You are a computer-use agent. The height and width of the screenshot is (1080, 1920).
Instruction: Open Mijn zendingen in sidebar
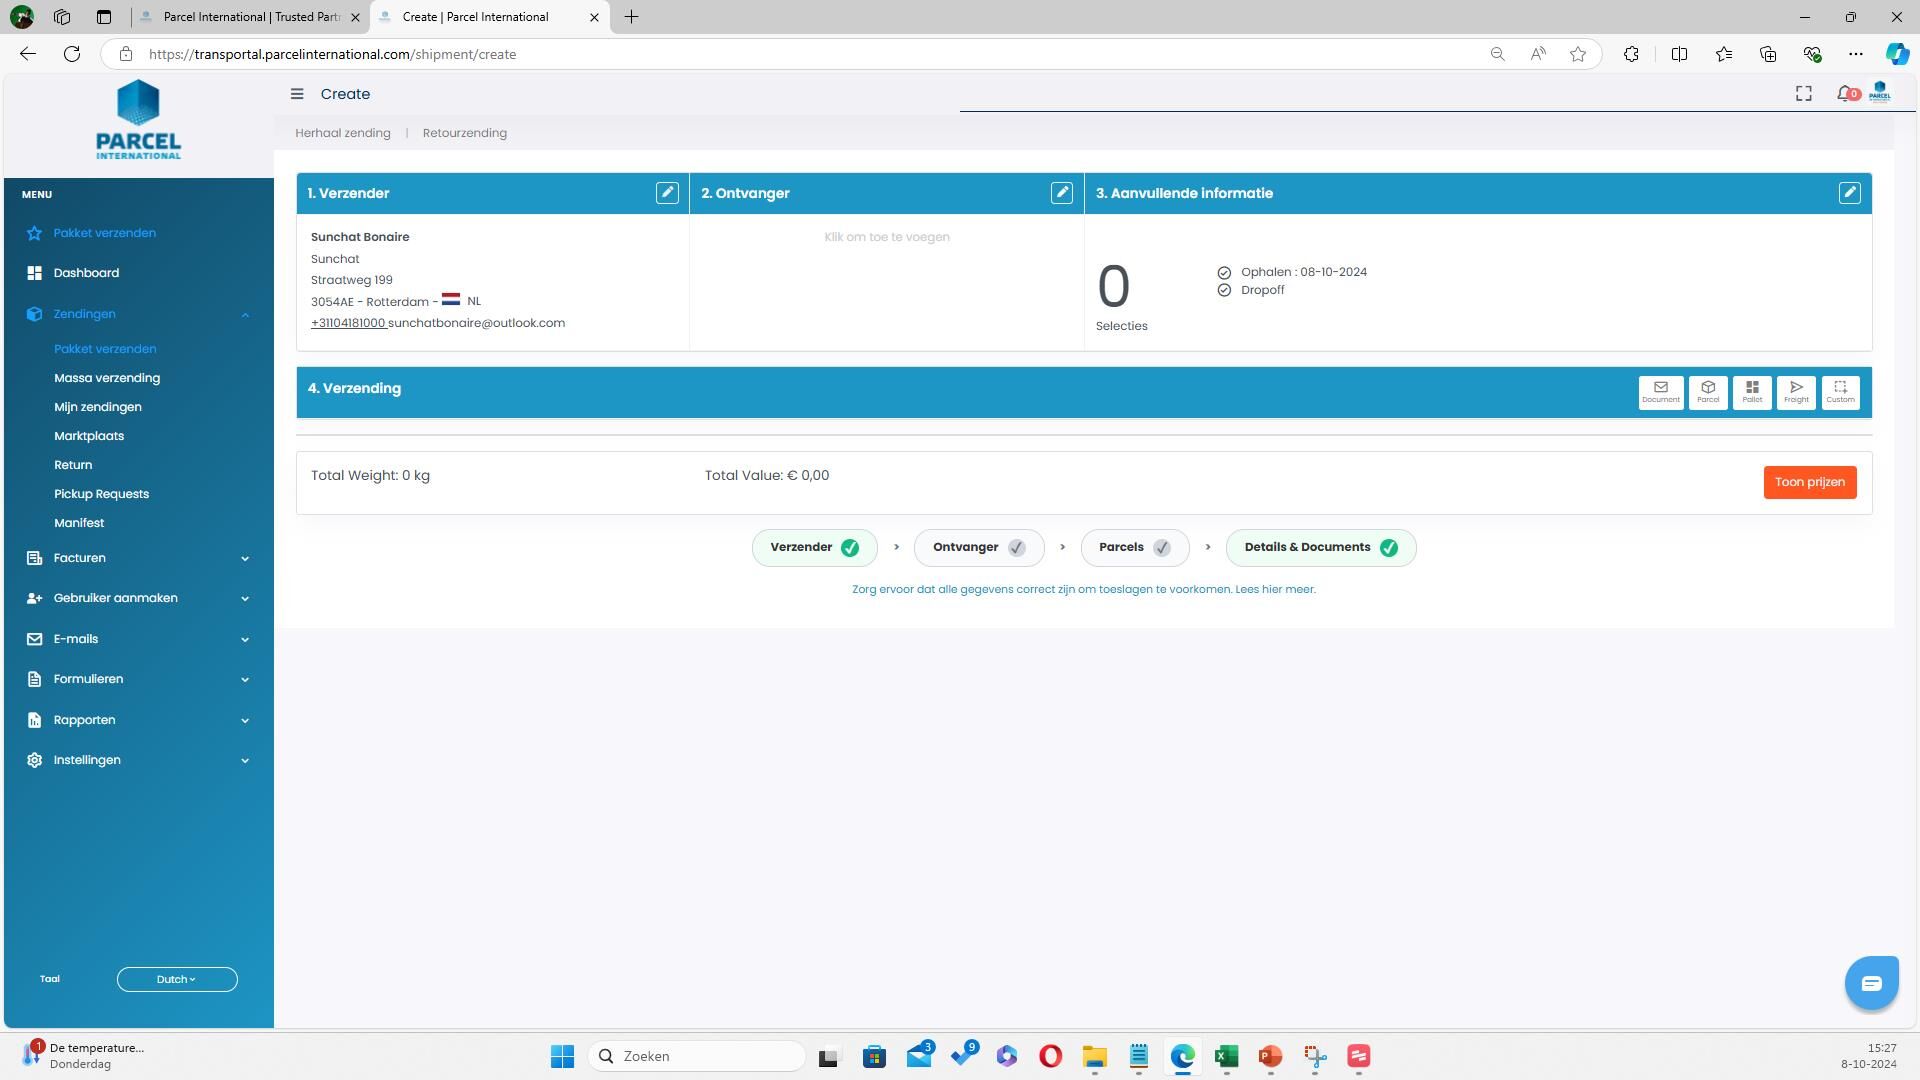(x=98, y=407)
